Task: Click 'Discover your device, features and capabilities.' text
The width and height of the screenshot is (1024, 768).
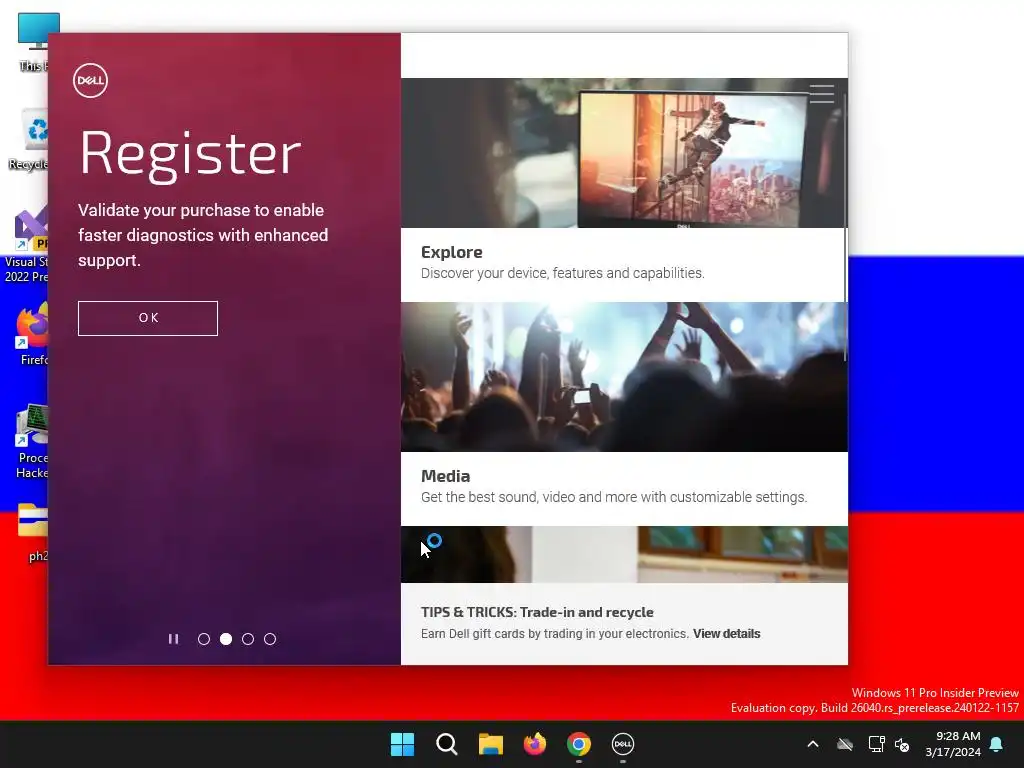Action: coord(562,273)
